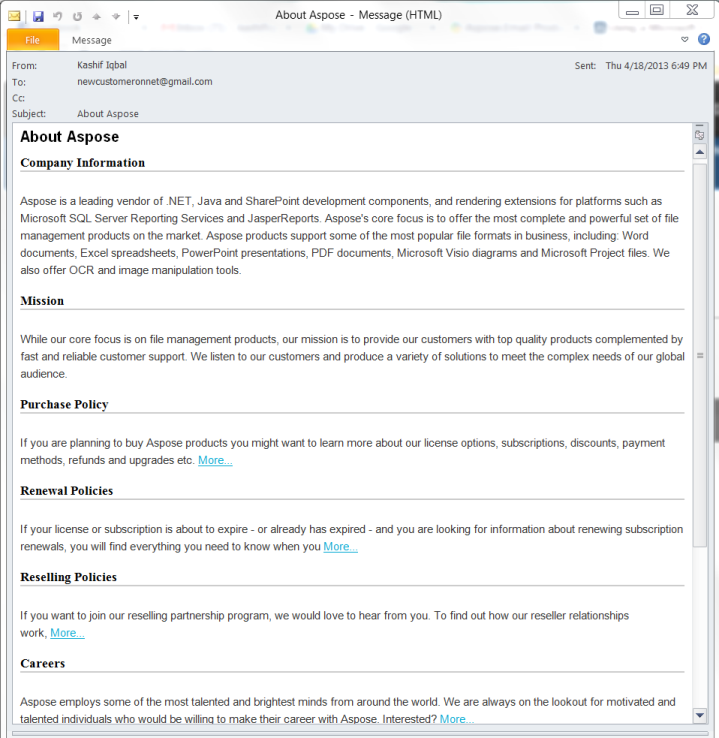
Task: Click the Renewal Policies heading
Action: [67, 490]
